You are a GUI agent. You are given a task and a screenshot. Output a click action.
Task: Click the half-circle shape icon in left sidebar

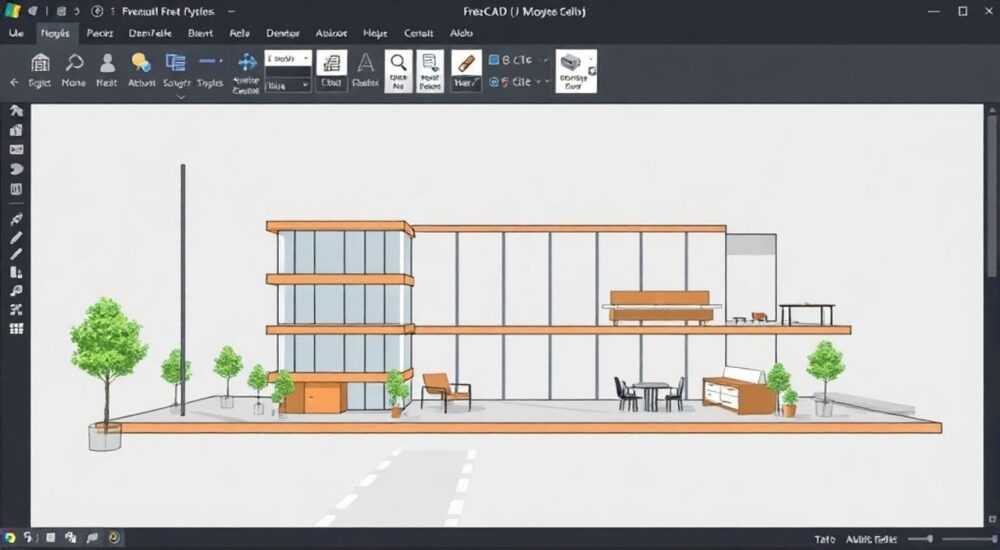click(16, 169)
